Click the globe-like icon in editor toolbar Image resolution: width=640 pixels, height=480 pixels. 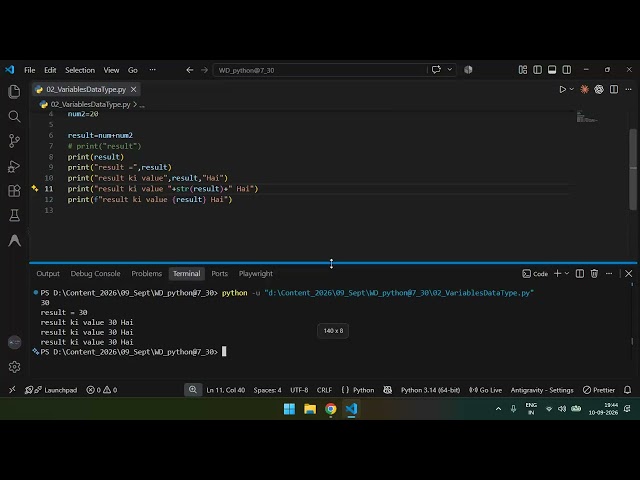(x=599, y=89)
